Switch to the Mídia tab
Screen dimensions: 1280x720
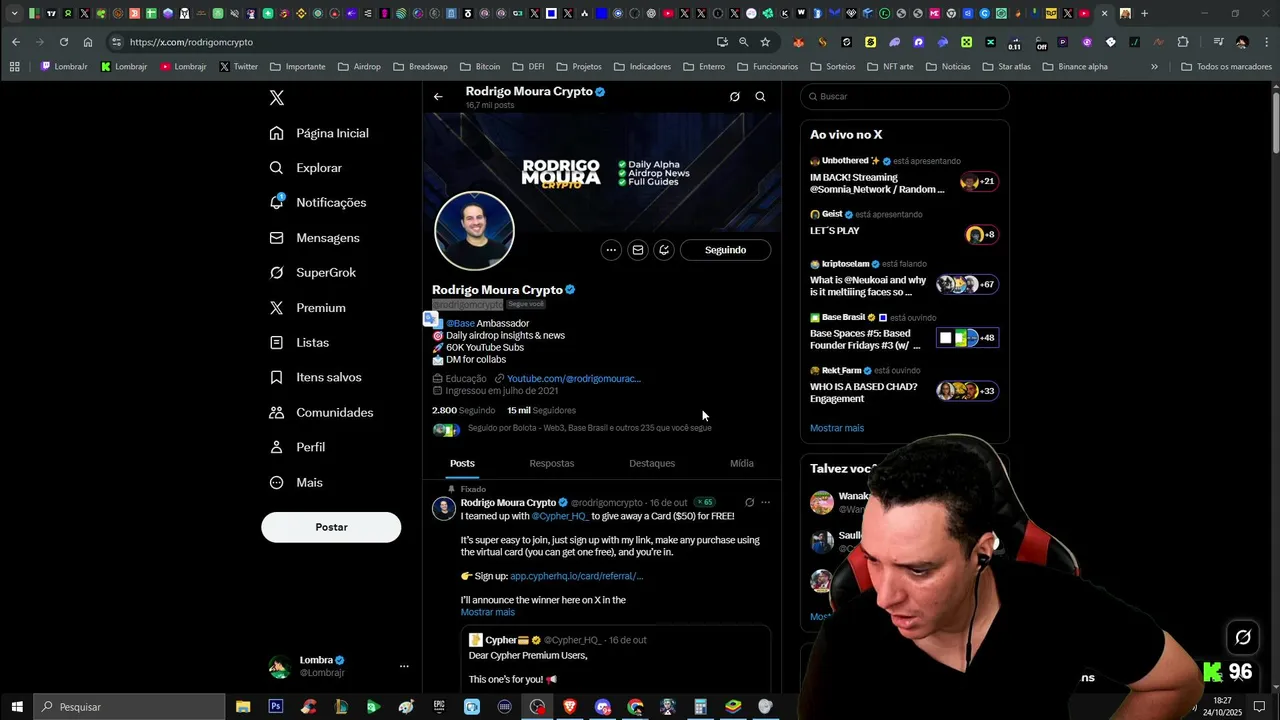[742, 463]
